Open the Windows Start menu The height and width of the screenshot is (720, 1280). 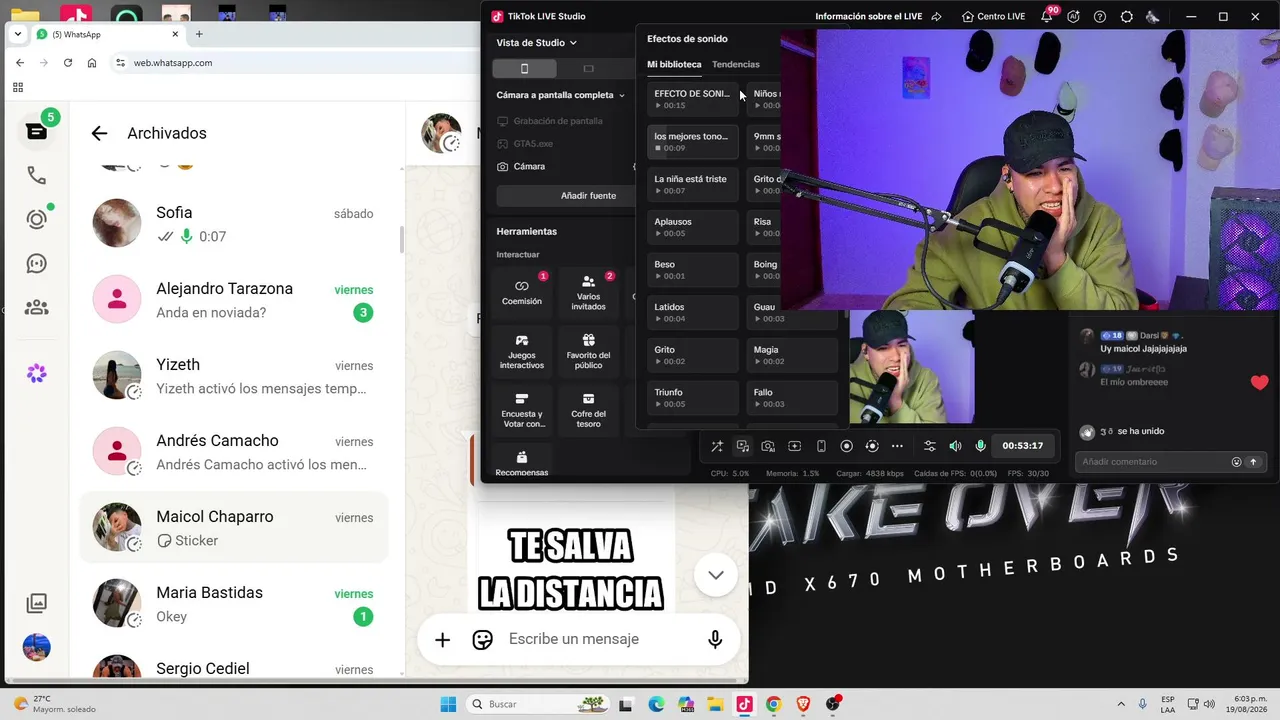click(448, 704)
